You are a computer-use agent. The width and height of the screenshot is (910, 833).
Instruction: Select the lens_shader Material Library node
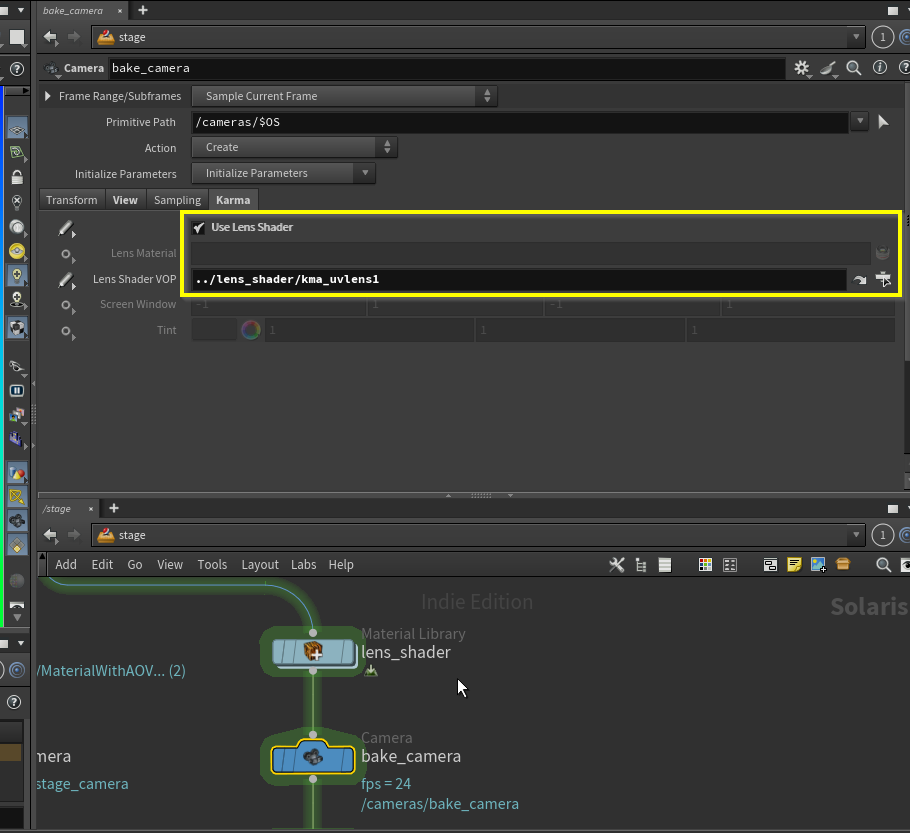pos(314,652)
